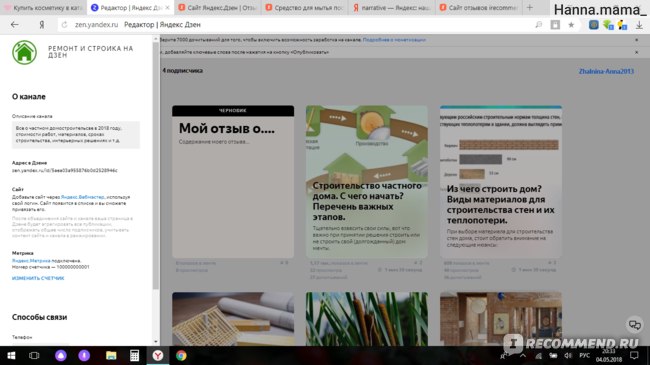
Task: Open the downloads arrow icon in toolbar
Action: click(x=639, y=25)
